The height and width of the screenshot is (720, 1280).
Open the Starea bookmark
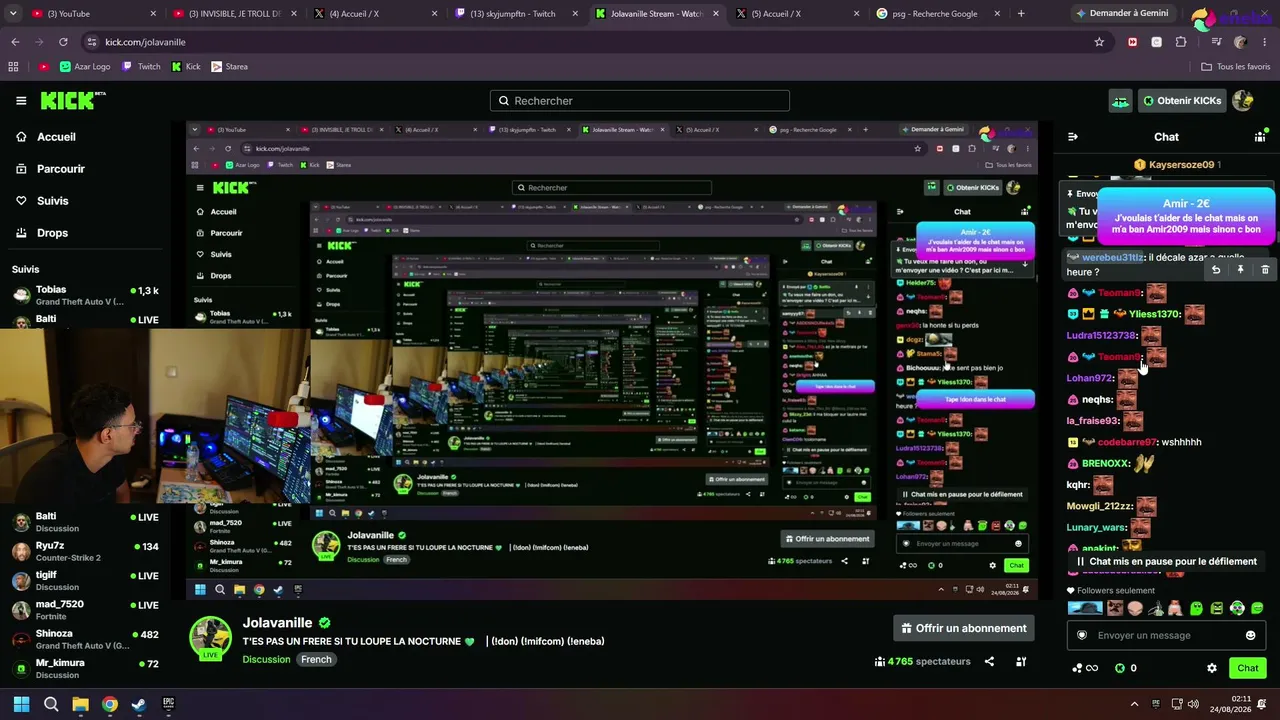pyautogui.click(x=229, y=67)
